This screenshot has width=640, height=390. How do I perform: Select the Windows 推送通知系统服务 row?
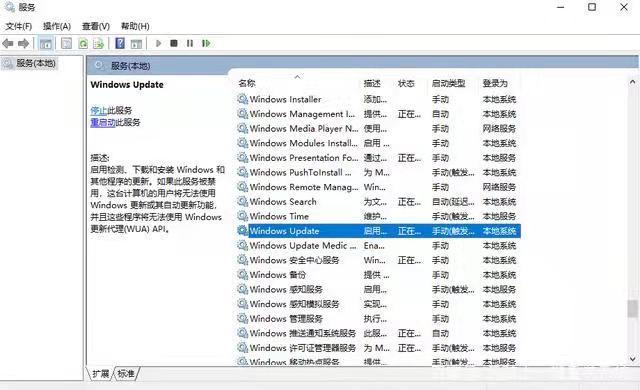[x=378, y=333]
